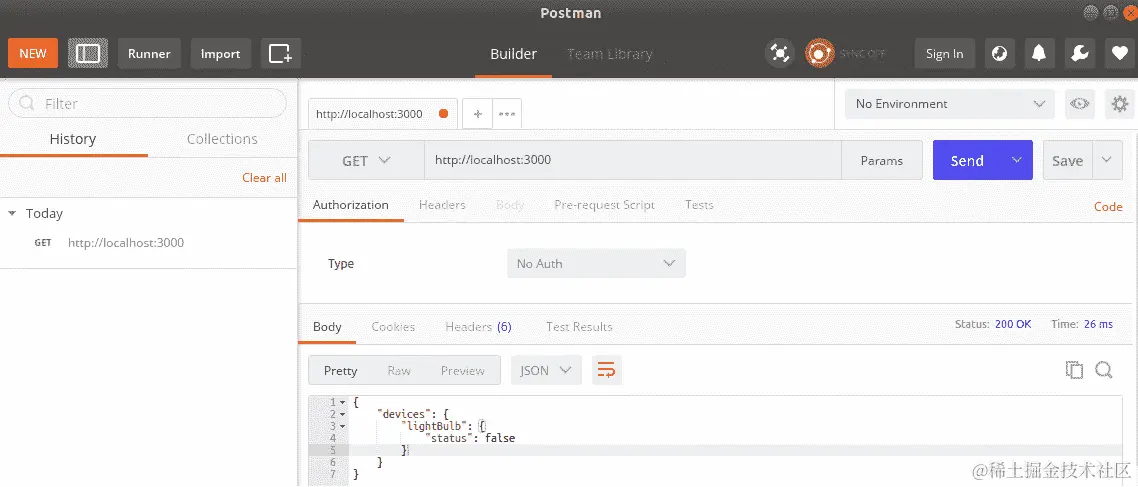1138x487 pixels.
Task: Add a new request tab
Action: coord(478,114)
